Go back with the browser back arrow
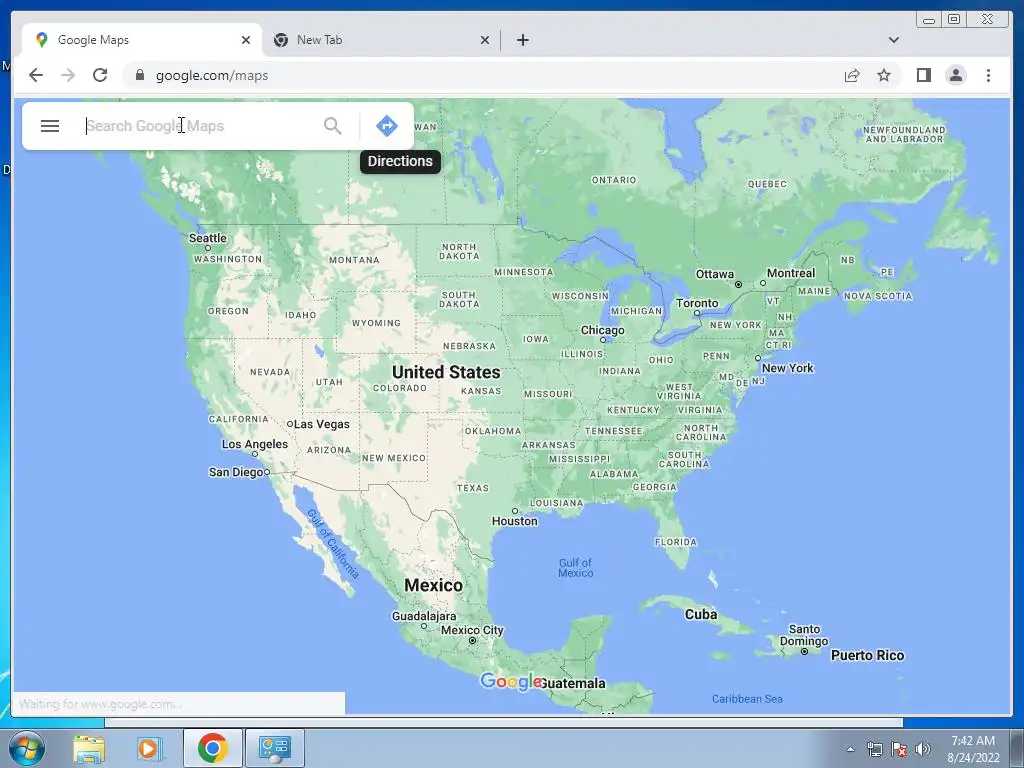The image size is (1024, 768). coord(36,75)
